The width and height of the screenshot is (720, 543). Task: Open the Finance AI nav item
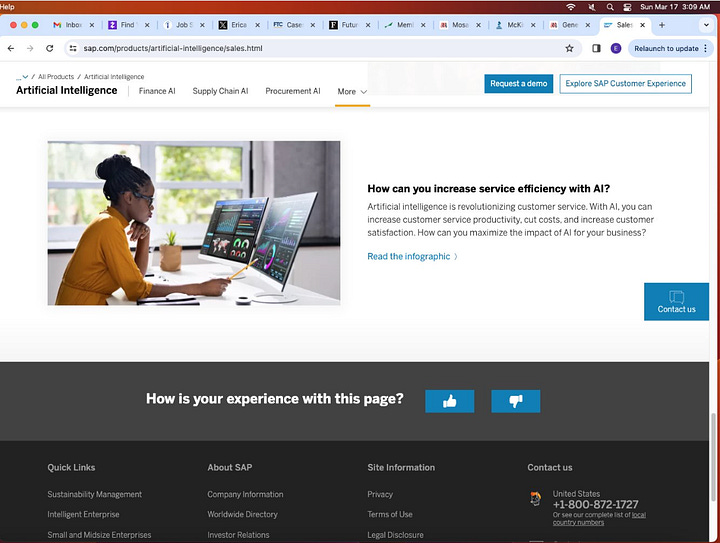157,91
